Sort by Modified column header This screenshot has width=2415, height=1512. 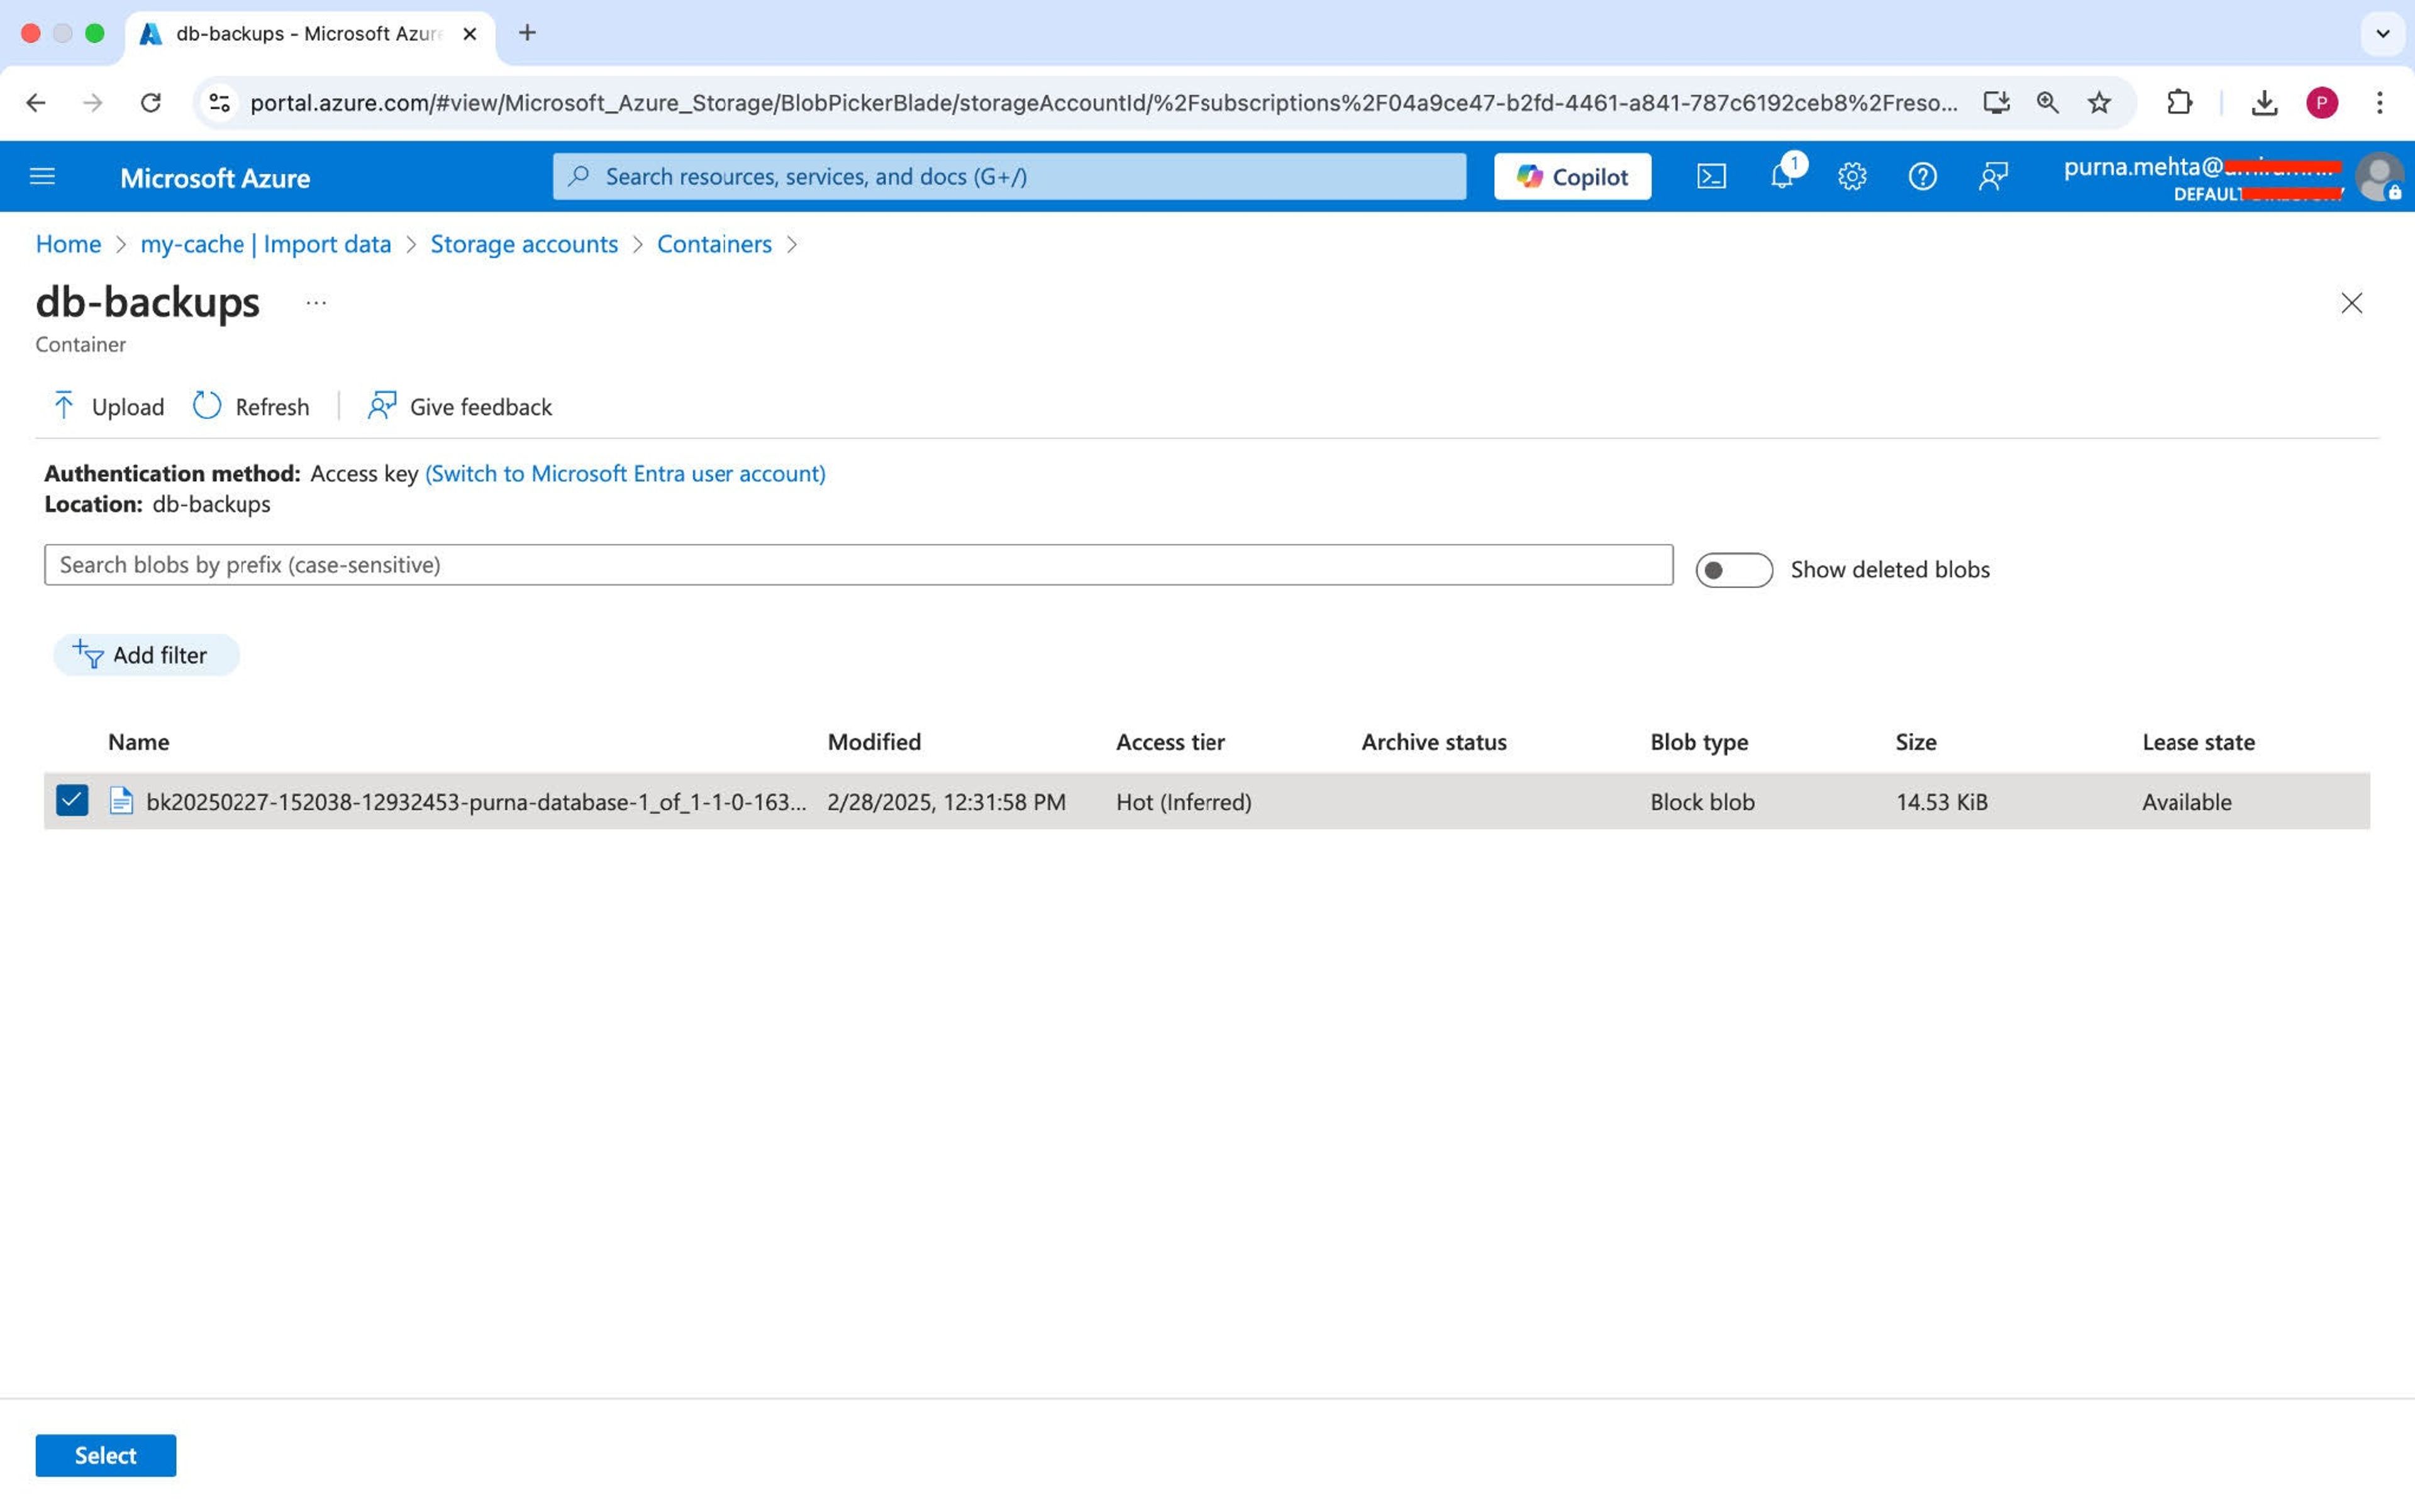coord(874,742)
